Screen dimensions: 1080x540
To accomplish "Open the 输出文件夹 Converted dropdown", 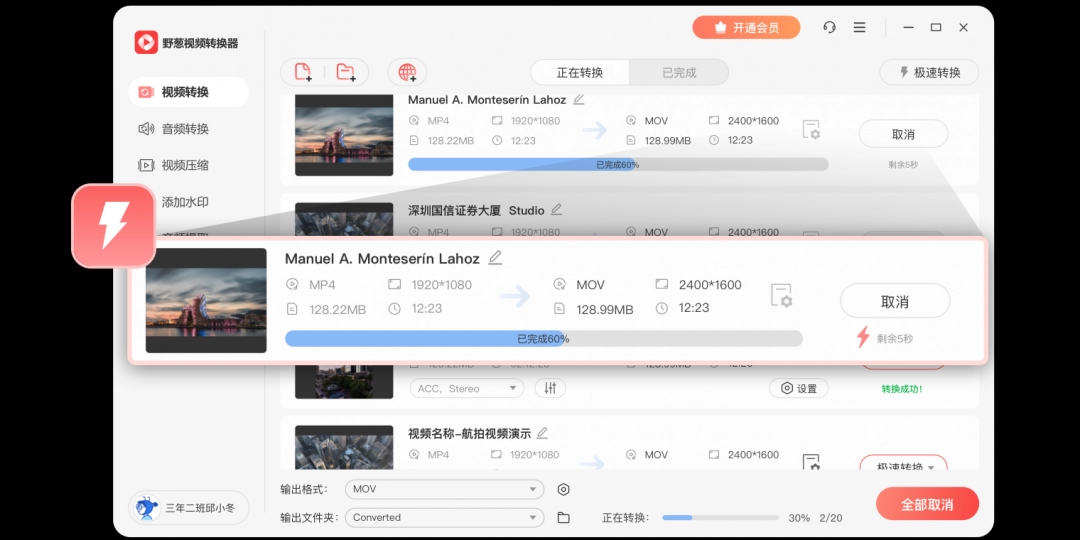I will click(x=444, y=517).
